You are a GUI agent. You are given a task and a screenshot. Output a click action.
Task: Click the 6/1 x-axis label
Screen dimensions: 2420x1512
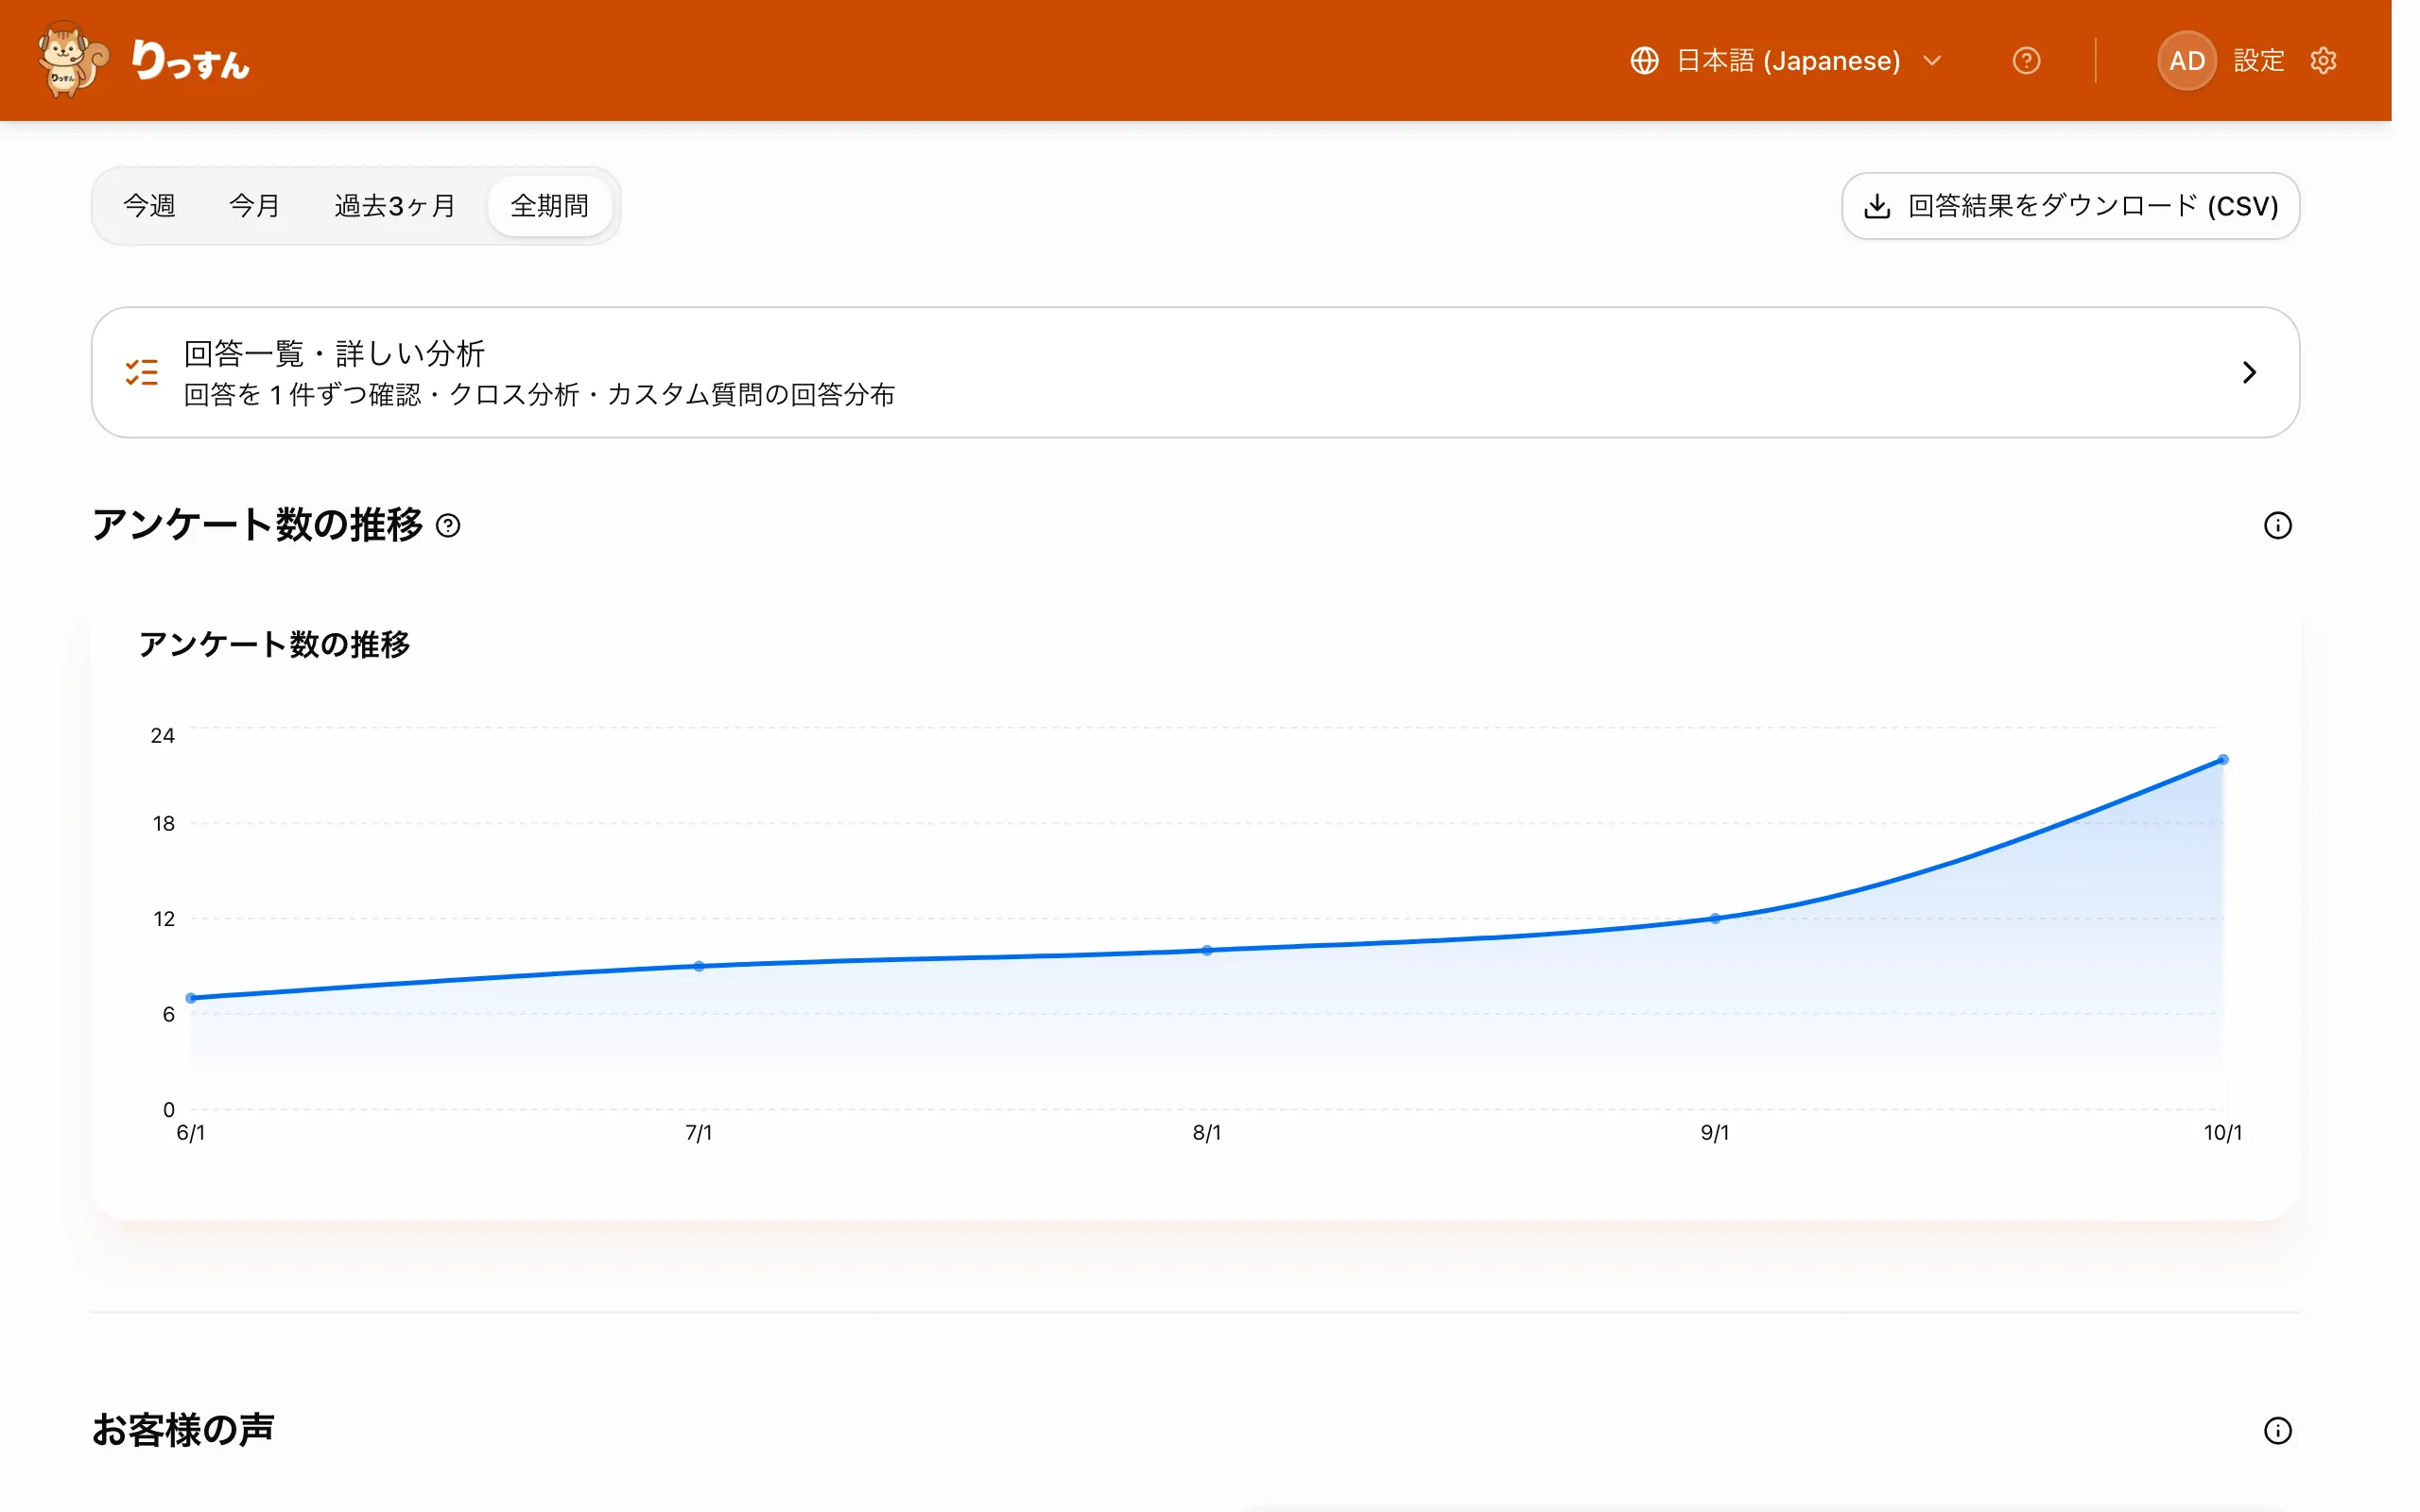click(191, 1133)
